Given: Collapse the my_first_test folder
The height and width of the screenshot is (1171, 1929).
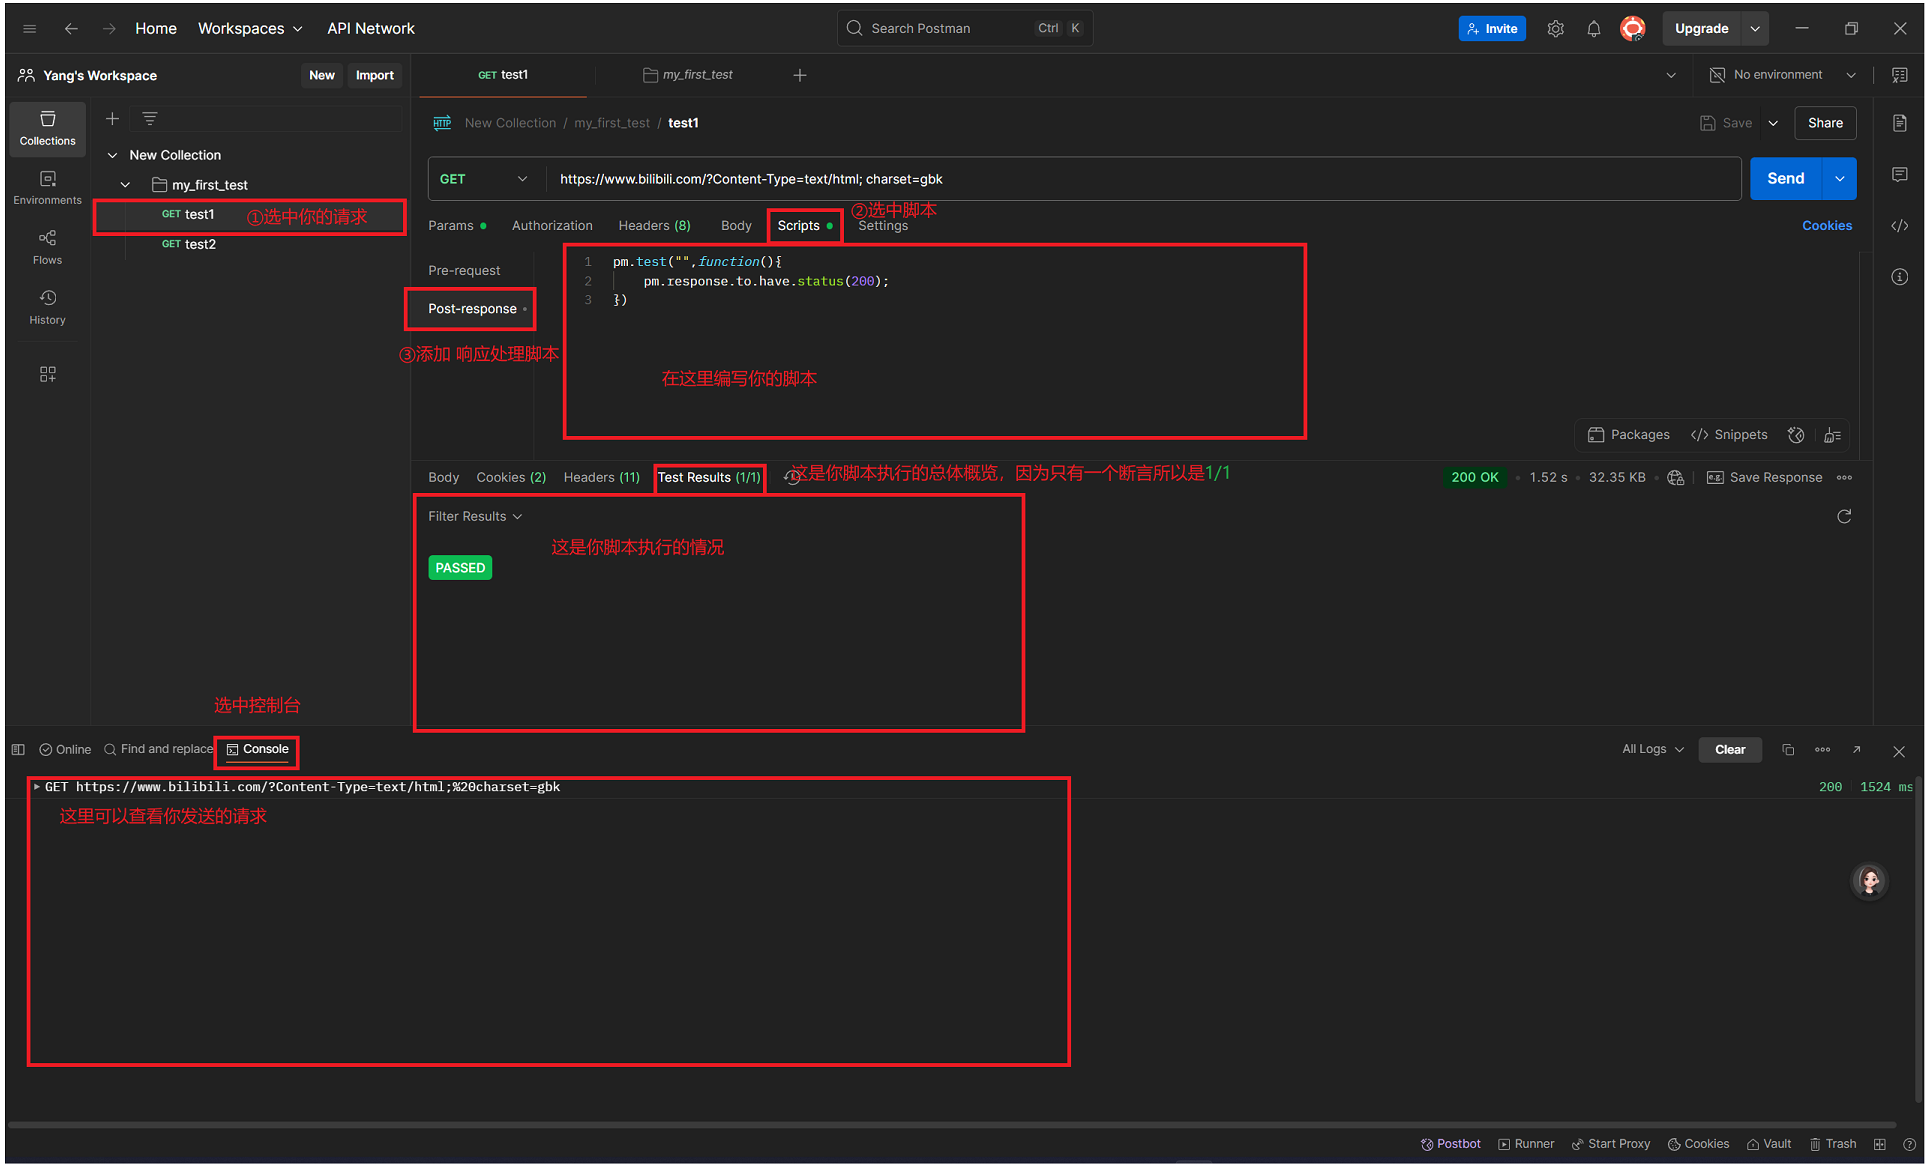Looking at the screenshot, I should [x=125, y=185].
